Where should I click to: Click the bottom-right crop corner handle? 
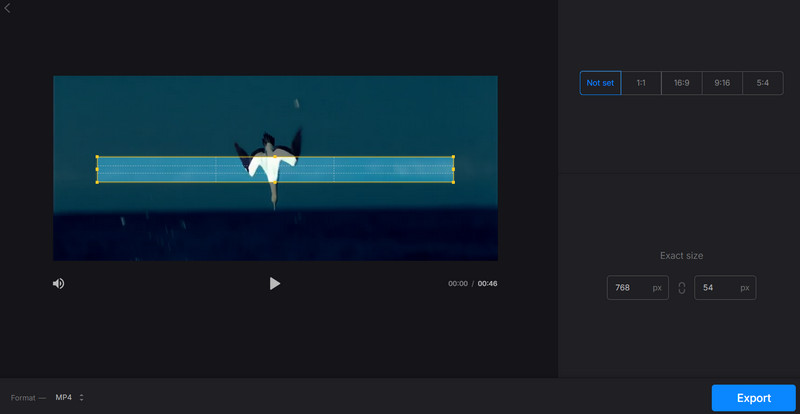click(453, 182)
